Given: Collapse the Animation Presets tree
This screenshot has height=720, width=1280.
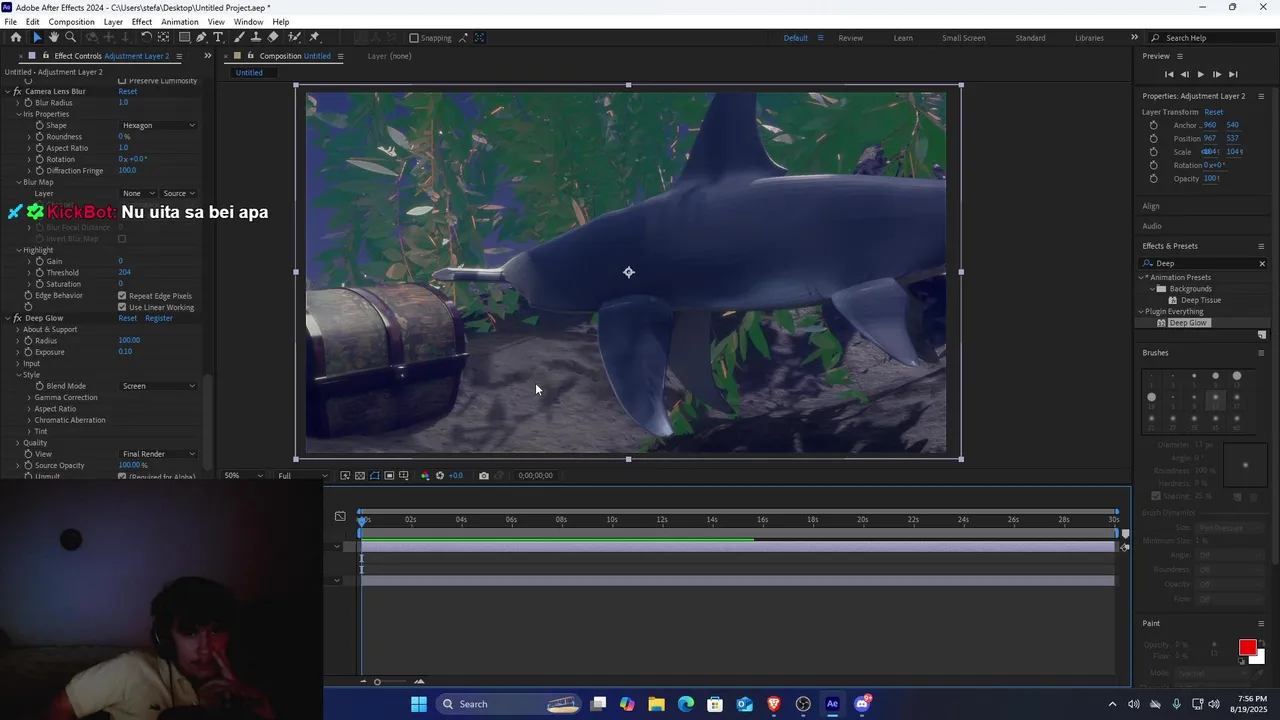Looking at the screenshot, I should click(x=1141, y=277).
